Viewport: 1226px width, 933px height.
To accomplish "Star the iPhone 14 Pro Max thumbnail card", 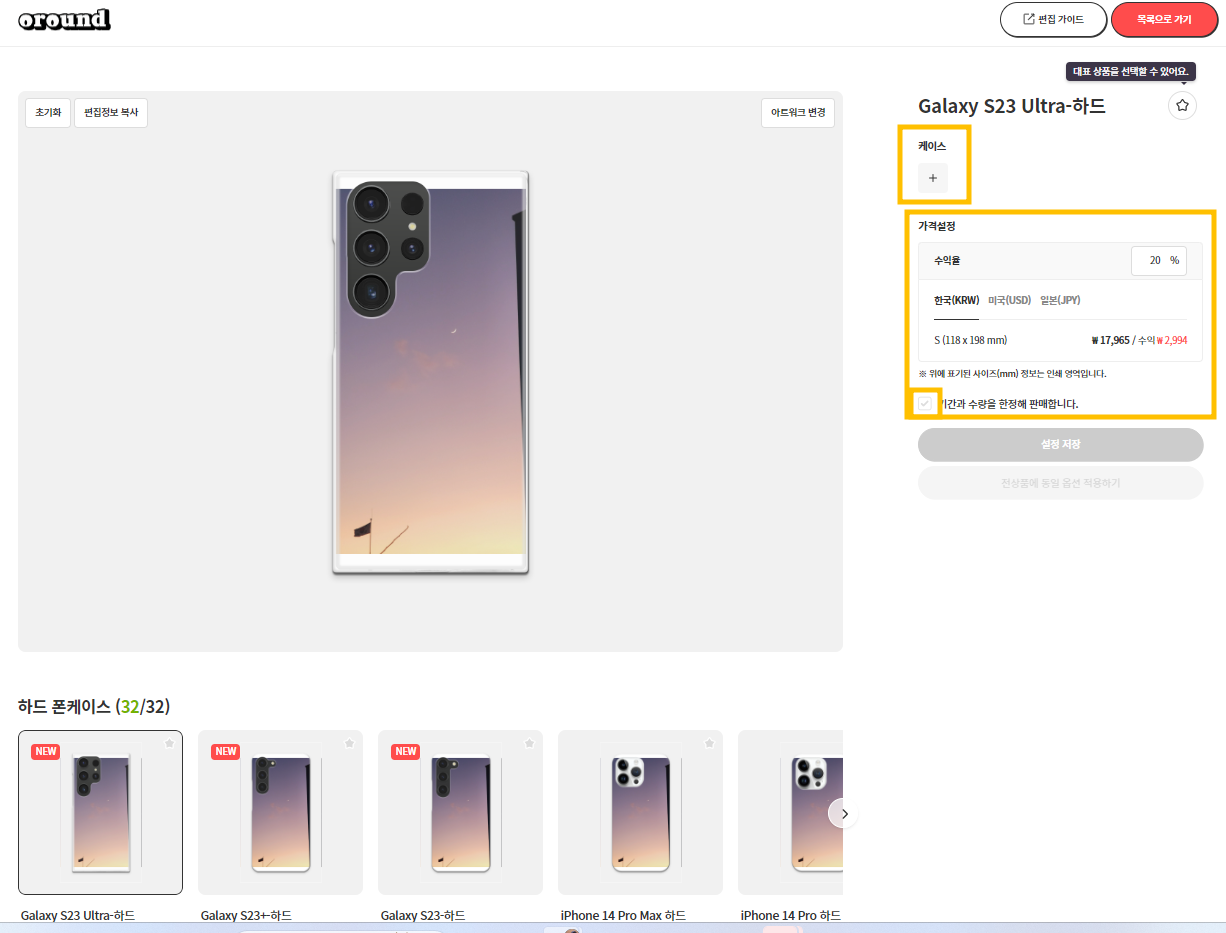I will click(709, 743).
